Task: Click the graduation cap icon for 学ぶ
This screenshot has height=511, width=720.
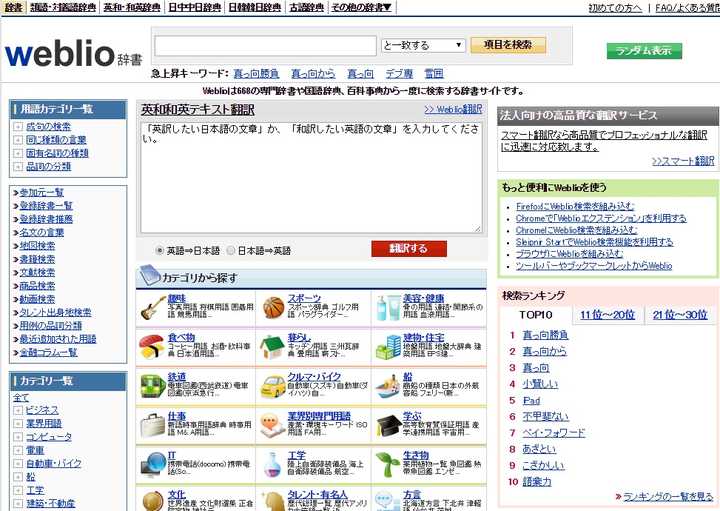Action: click(x=389, y=425)
